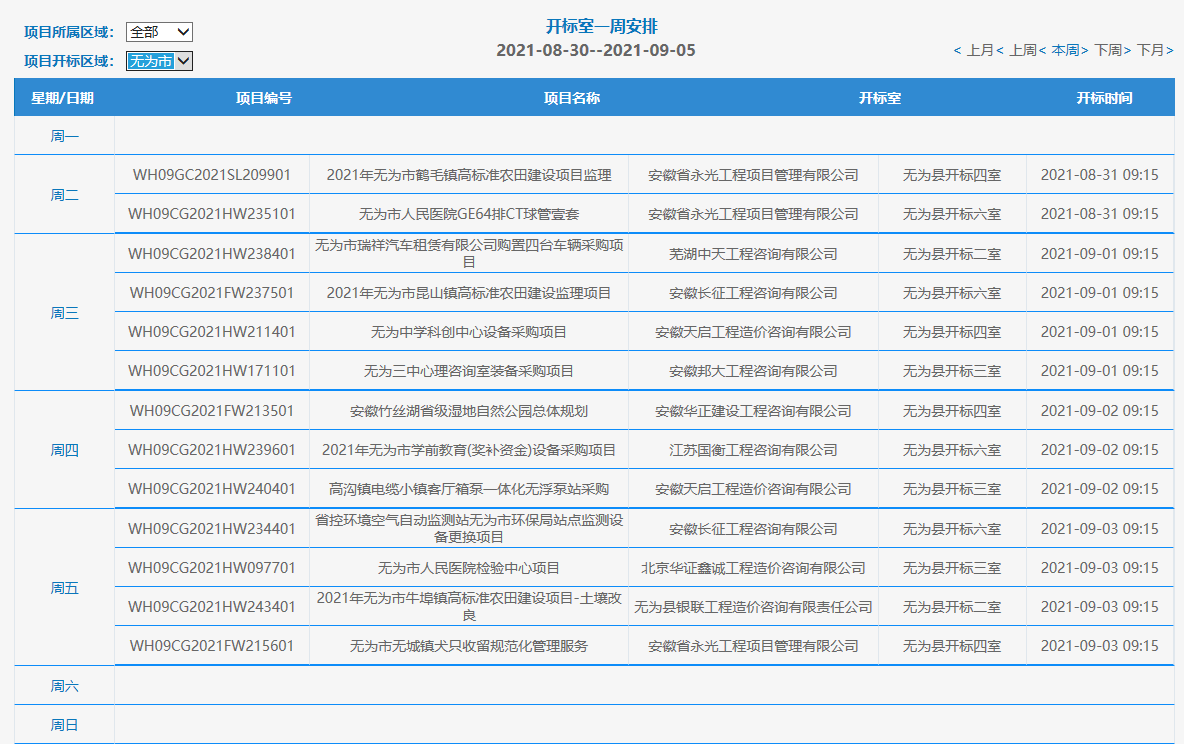Select the 周四 row label
Screen dimensions: 1184x744
64,450
